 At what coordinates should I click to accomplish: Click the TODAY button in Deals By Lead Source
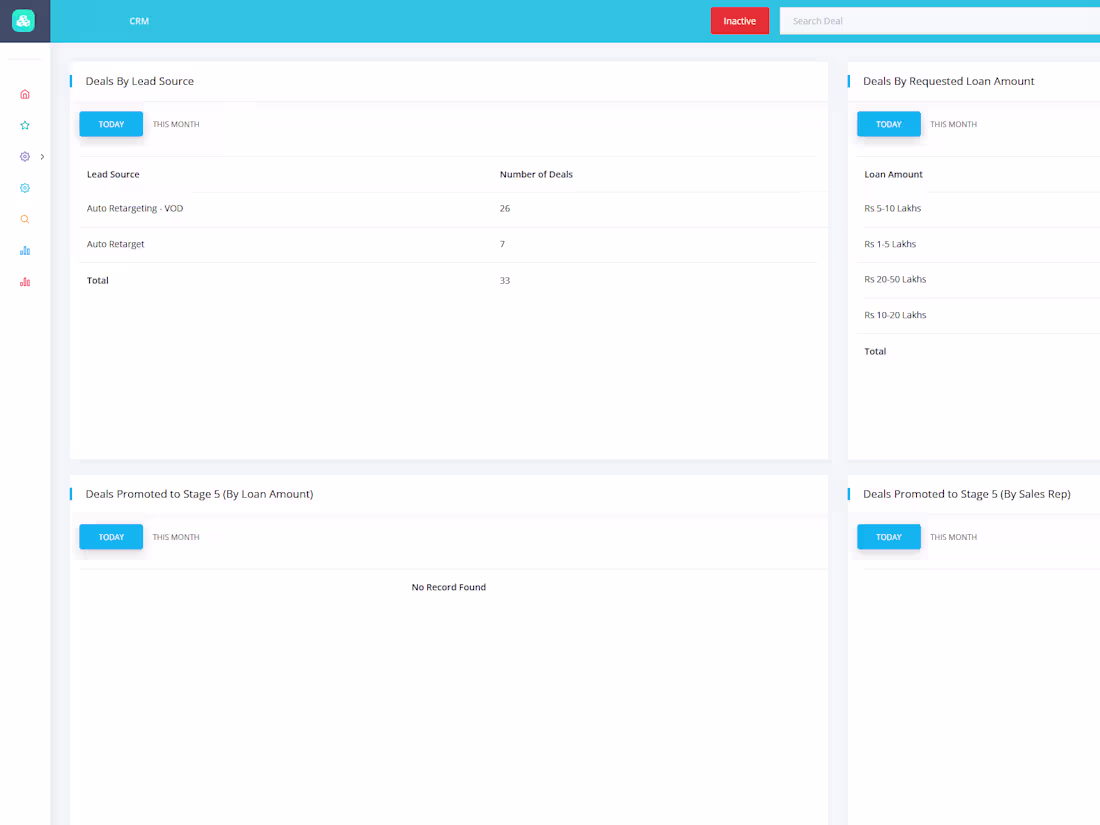(x=111, y=124)
